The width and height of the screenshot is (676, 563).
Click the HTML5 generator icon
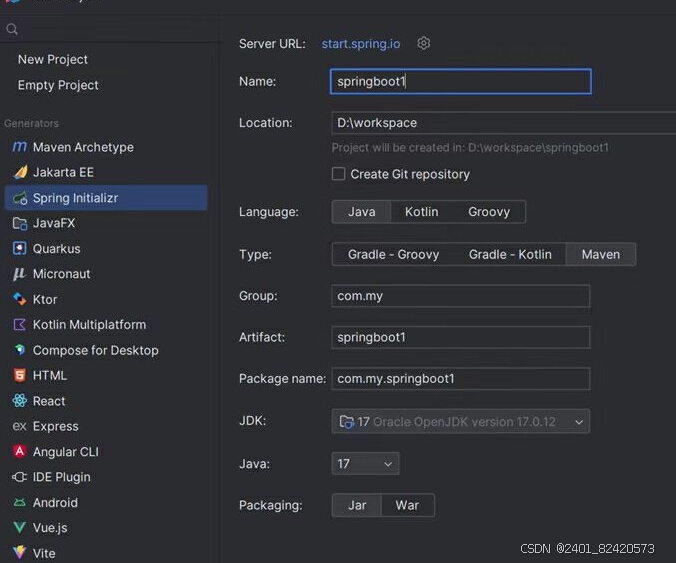(19, 375)
